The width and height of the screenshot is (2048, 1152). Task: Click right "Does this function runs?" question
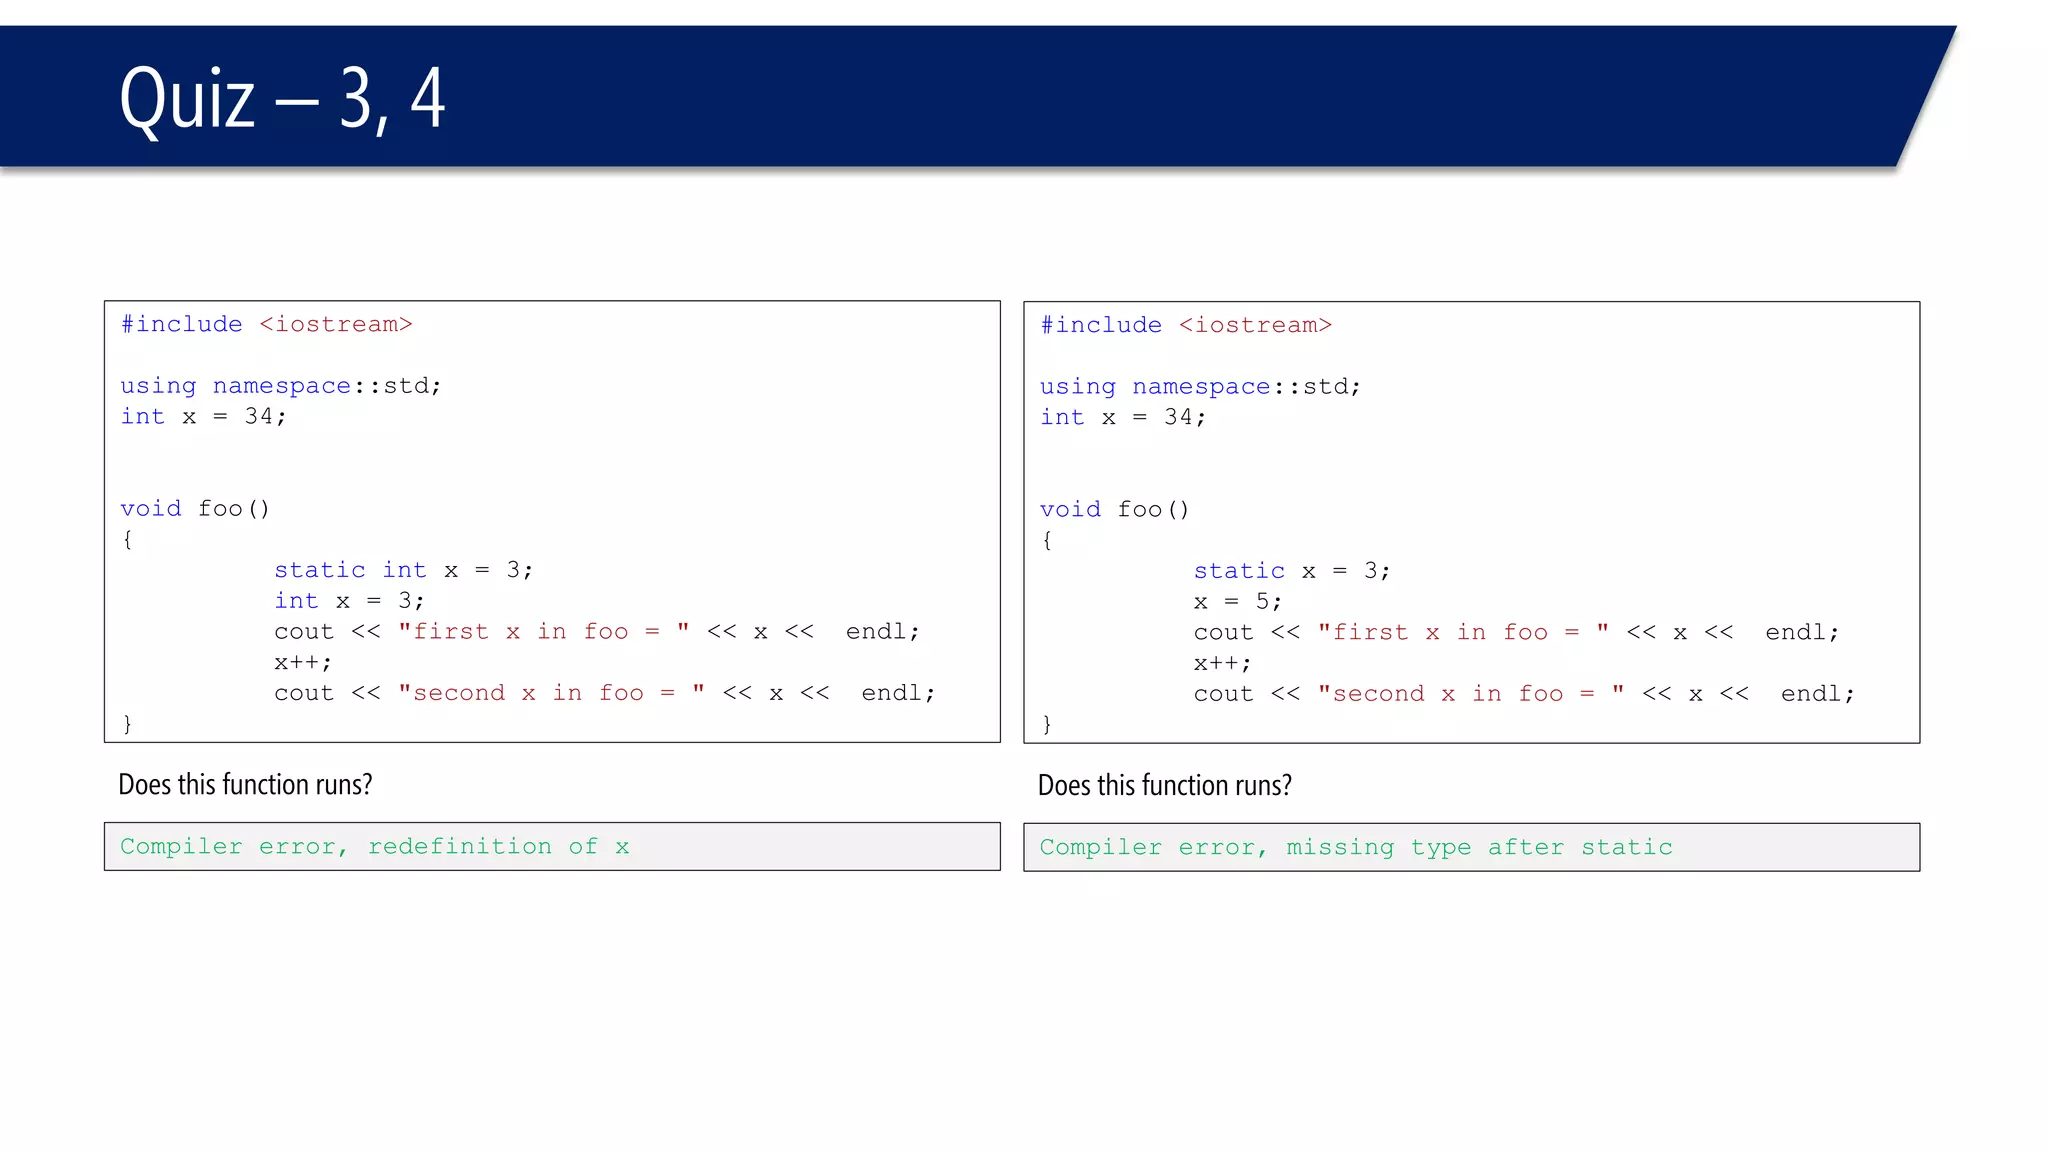pyautogui.click(x=1164, y=785)
